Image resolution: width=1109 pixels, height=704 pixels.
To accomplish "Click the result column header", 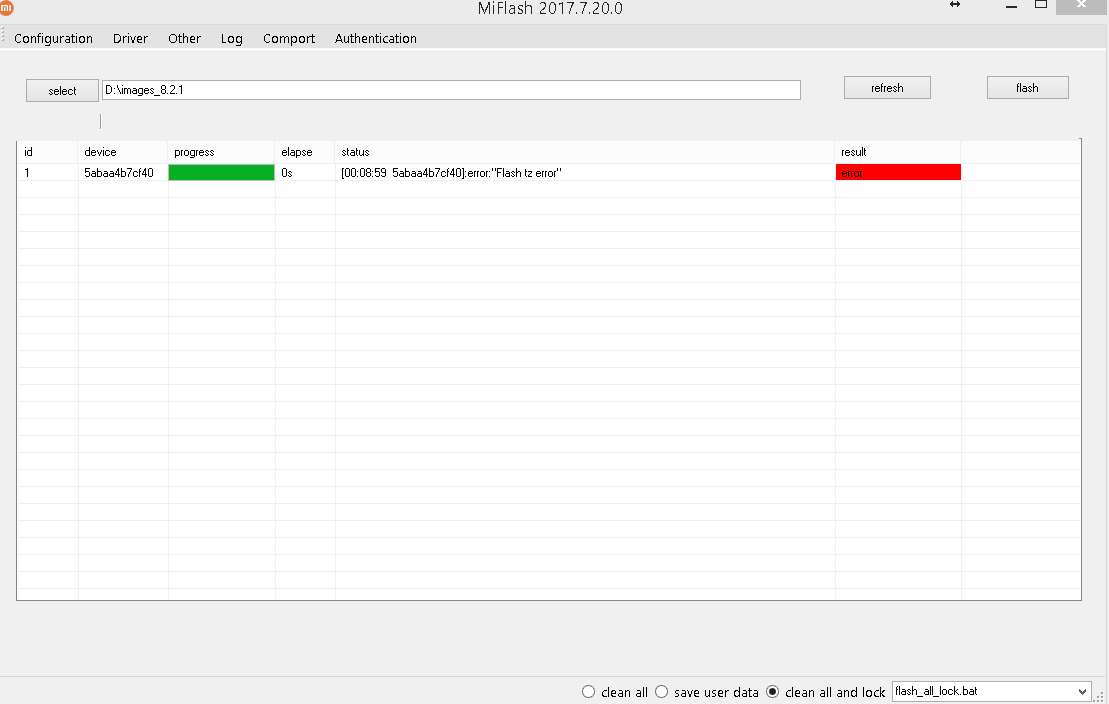I will pyautogui.click(x=898, y=152).
